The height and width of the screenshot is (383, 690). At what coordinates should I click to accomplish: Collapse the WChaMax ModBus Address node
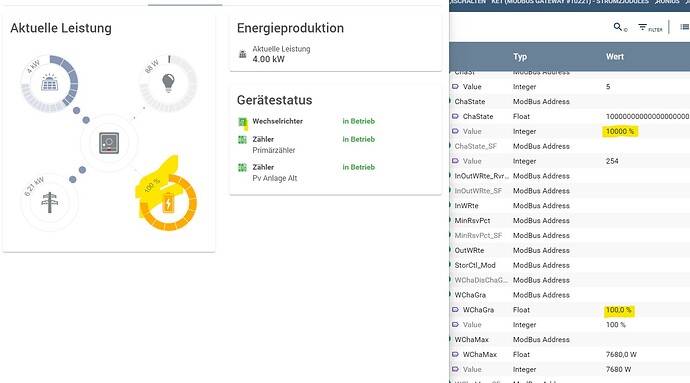450,339
